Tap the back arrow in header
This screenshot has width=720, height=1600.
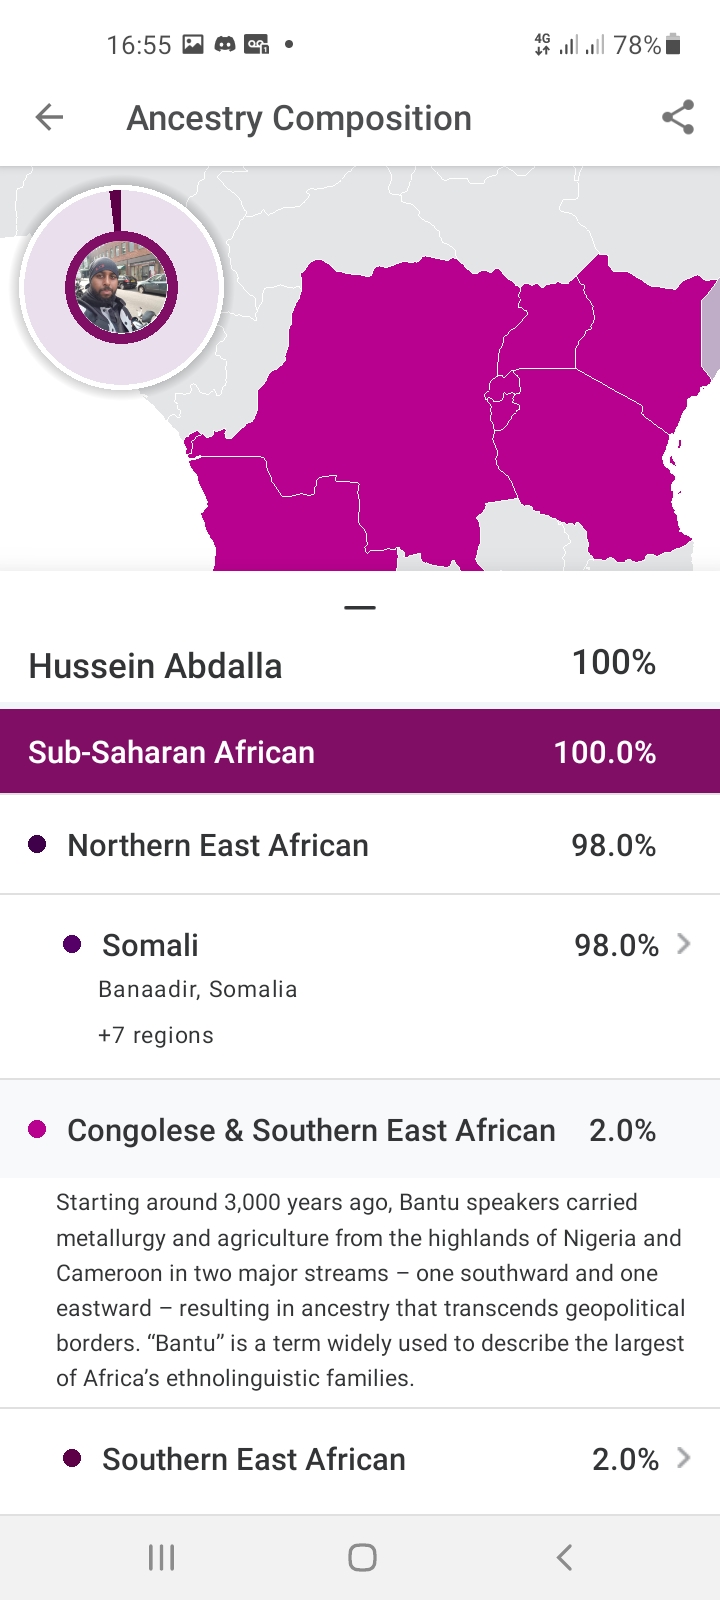[x=49, y=118]
